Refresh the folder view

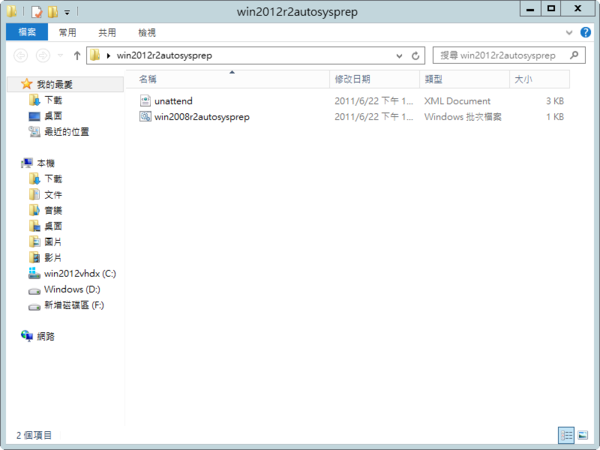(x=416, y=56)
